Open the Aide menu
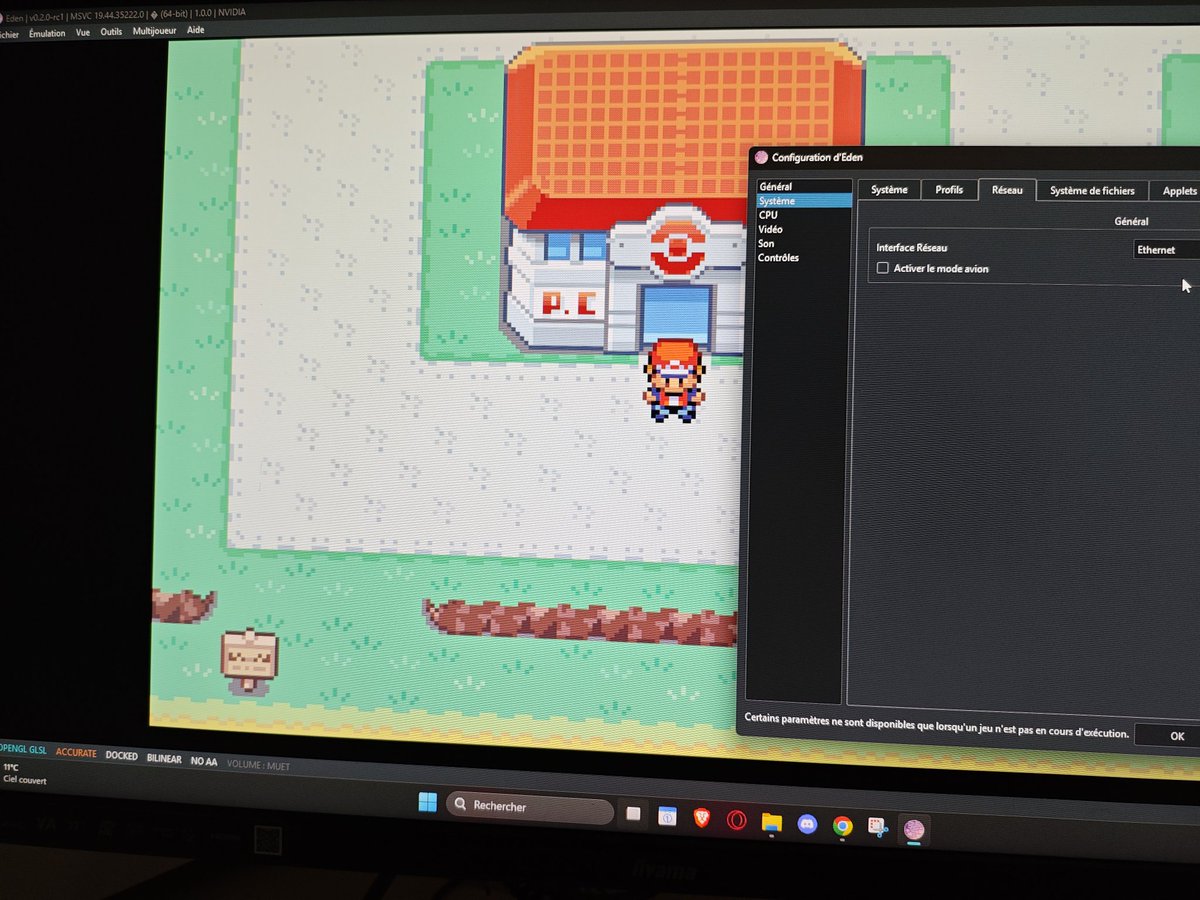The height and width of the screenshot is (900, 1200). tap(196, 30)
